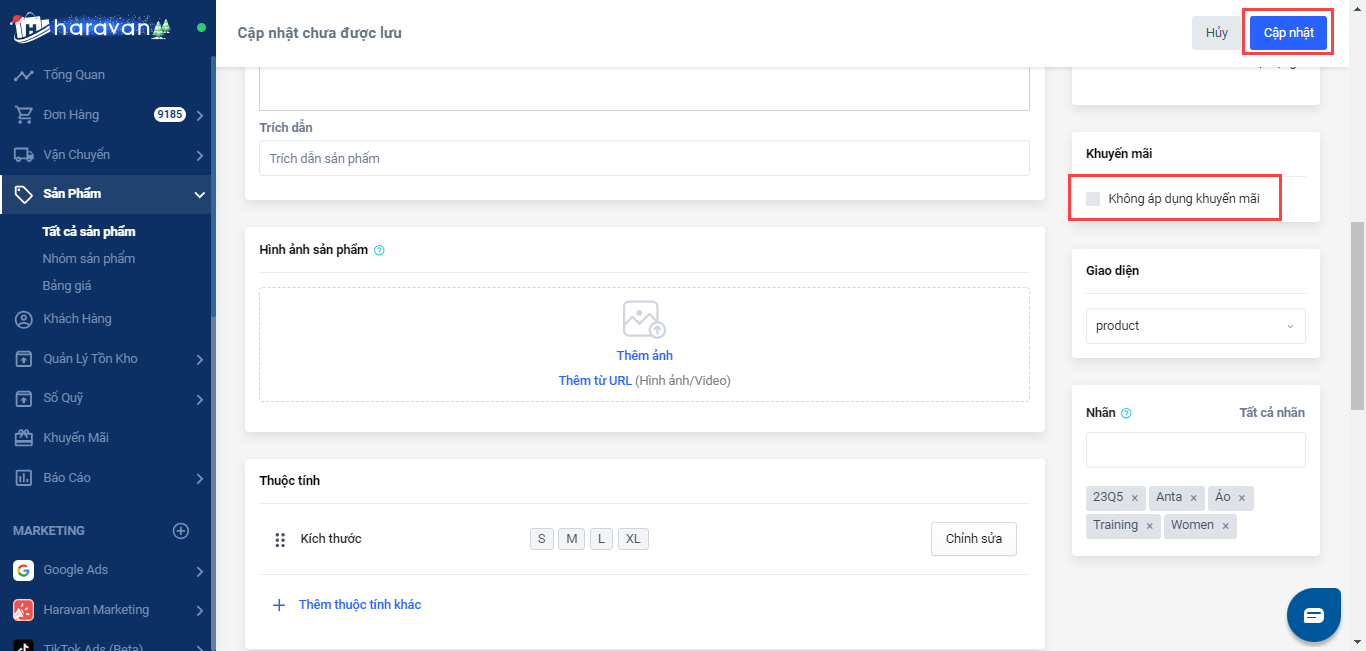Click the Sản Phẩm tag icon
1366x651 pixels.
[23, 194]
